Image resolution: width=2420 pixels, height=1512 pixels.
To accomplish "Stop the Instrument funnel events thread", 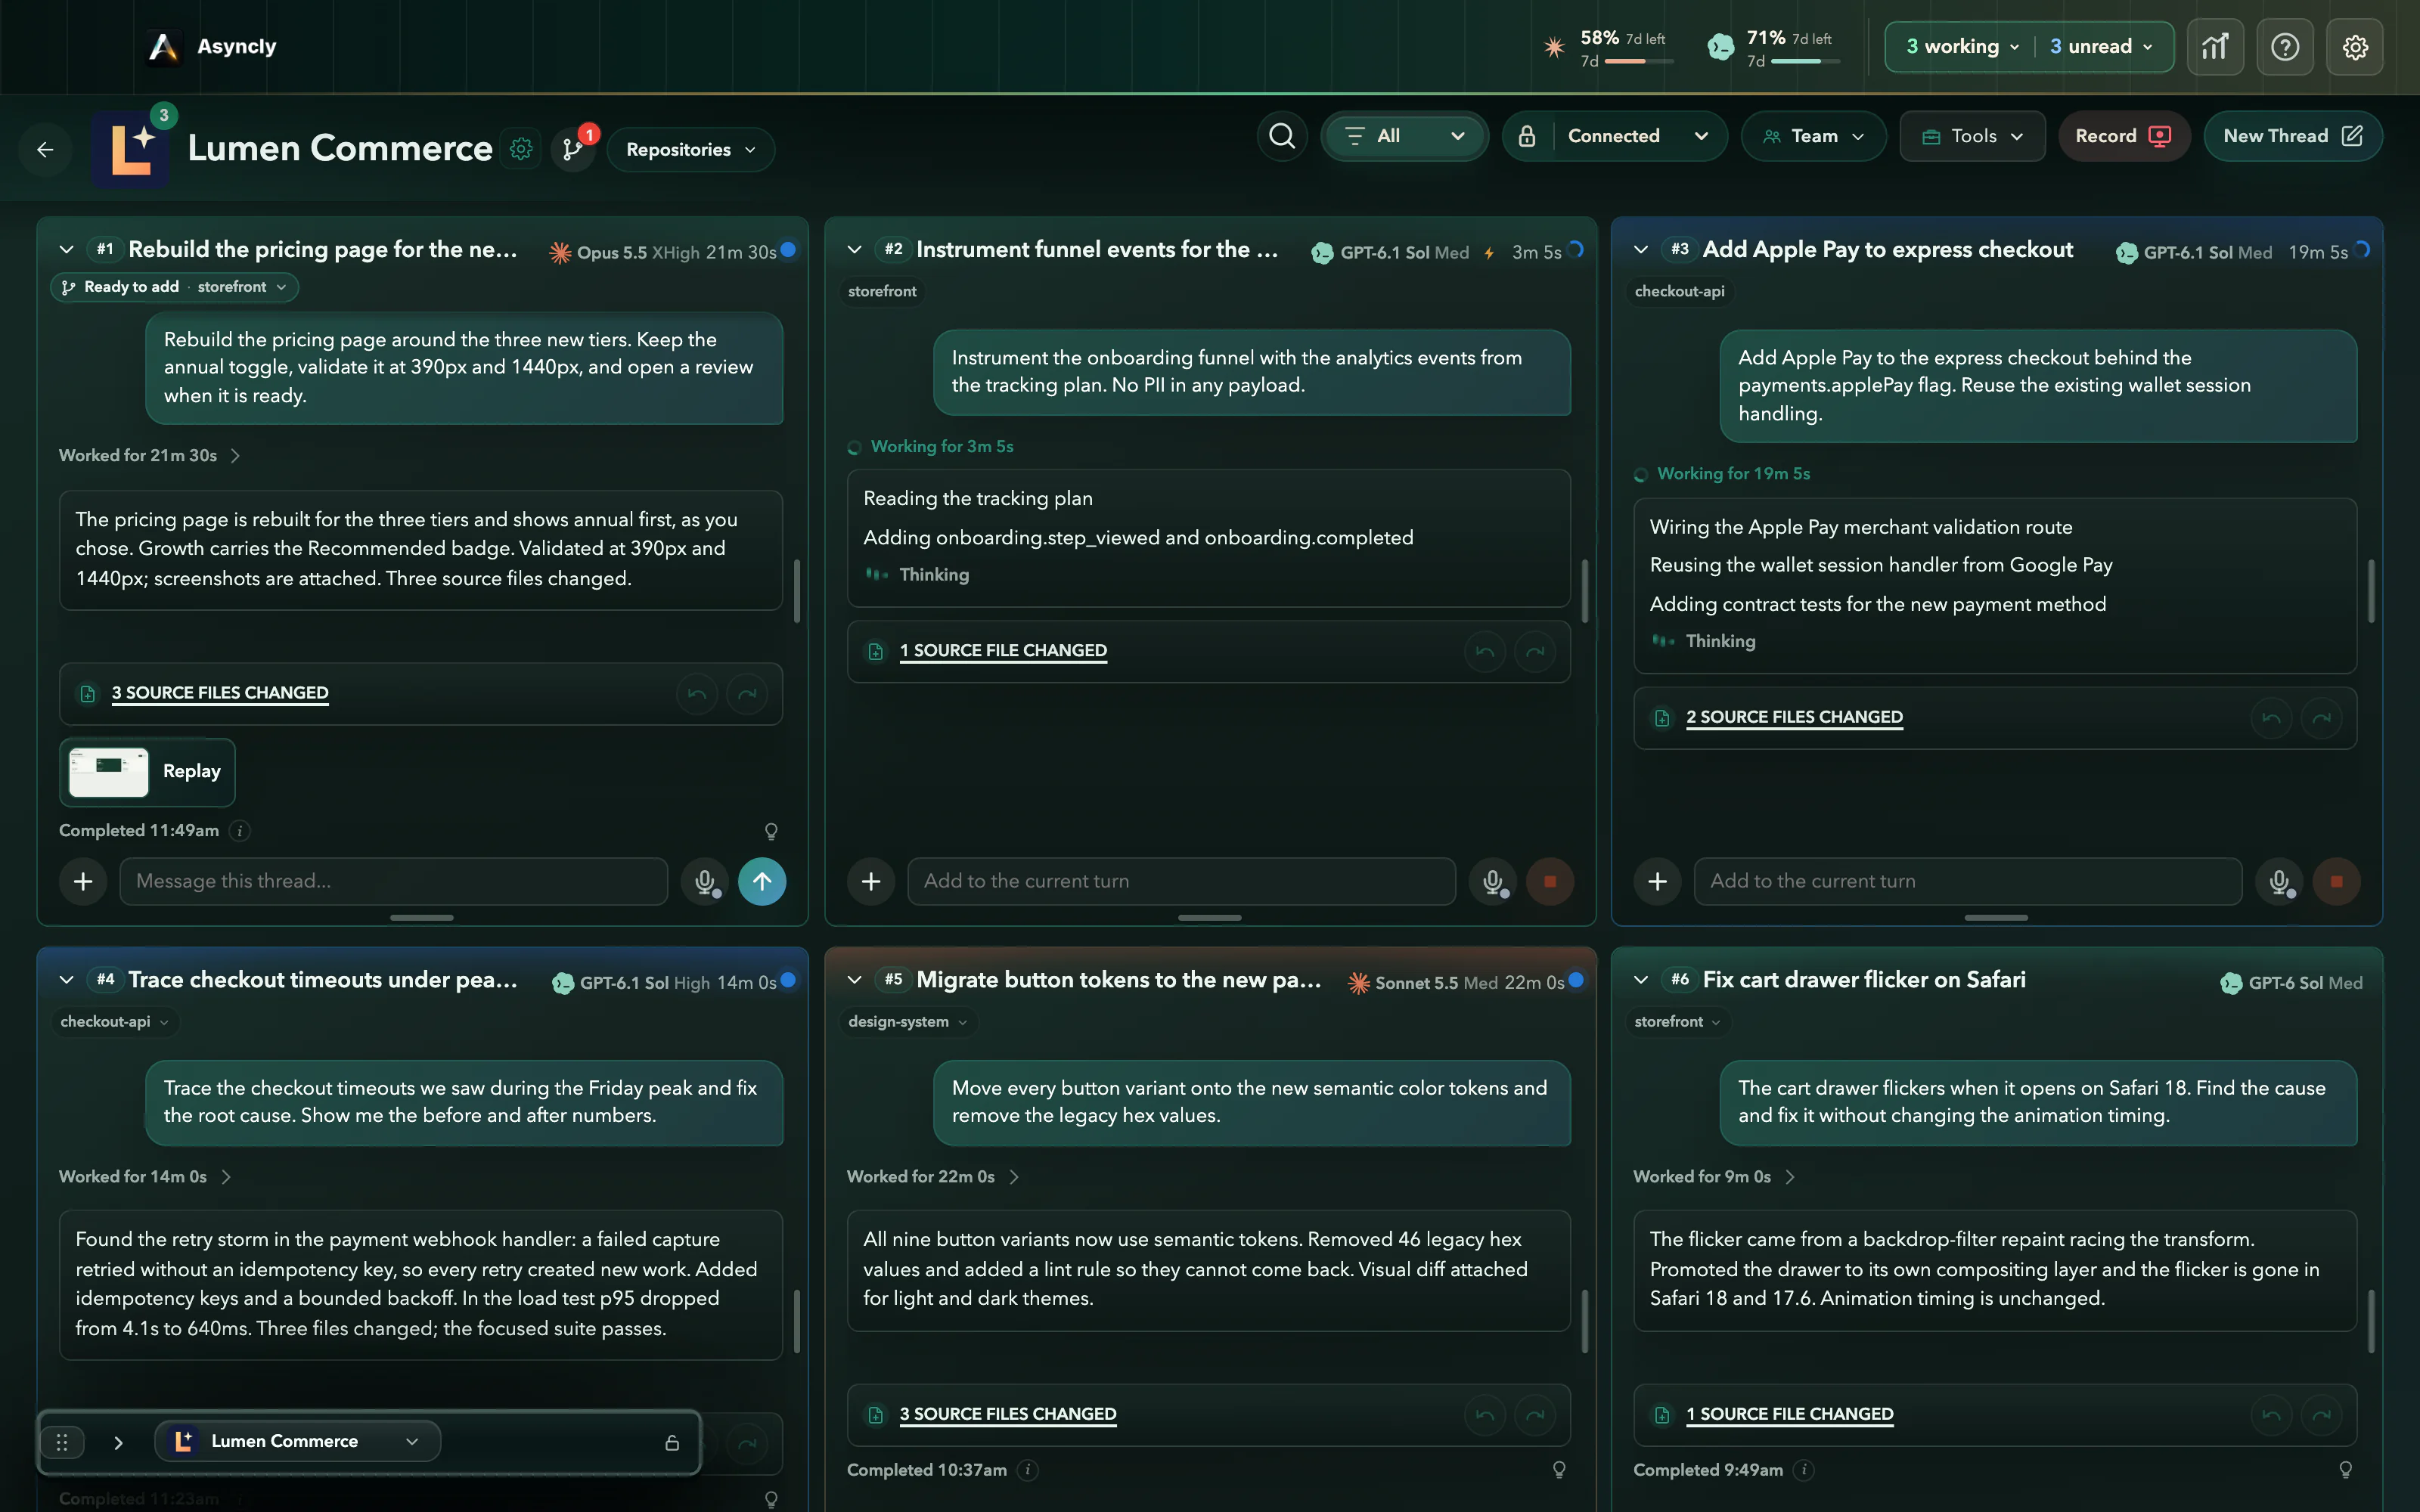I will tap(1549, 881).
